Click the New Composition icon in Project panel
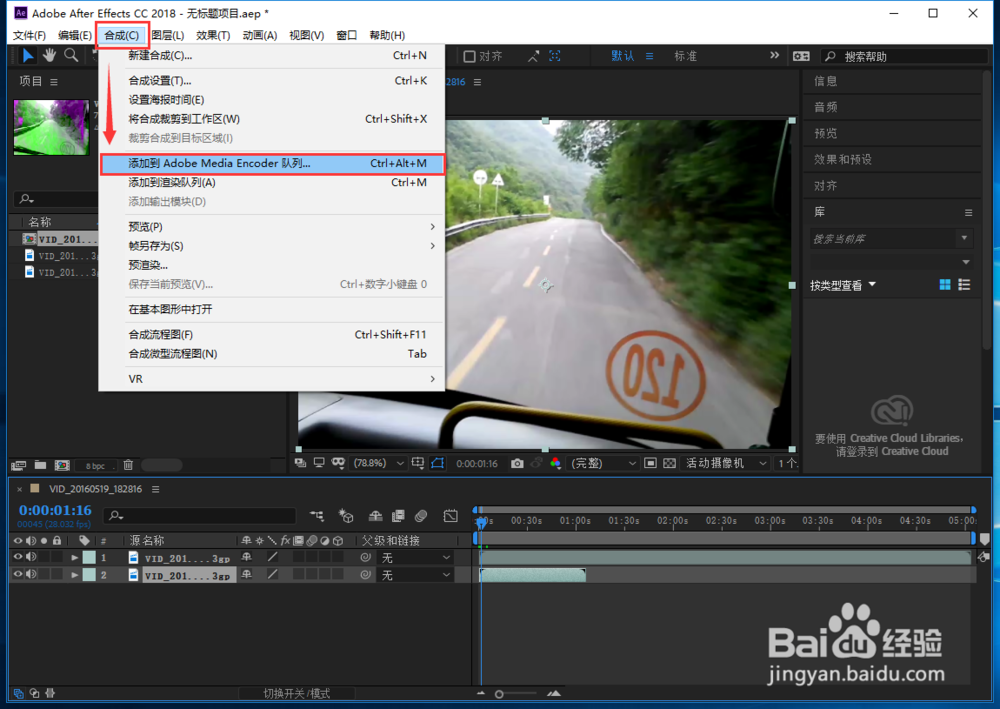 coord(62,465)
